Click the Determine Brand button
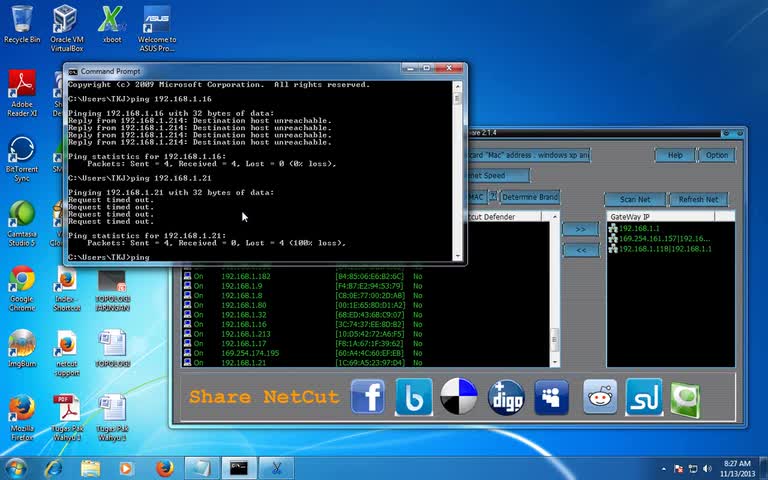This screenshot has height=480, width=768. pos(529,197)
